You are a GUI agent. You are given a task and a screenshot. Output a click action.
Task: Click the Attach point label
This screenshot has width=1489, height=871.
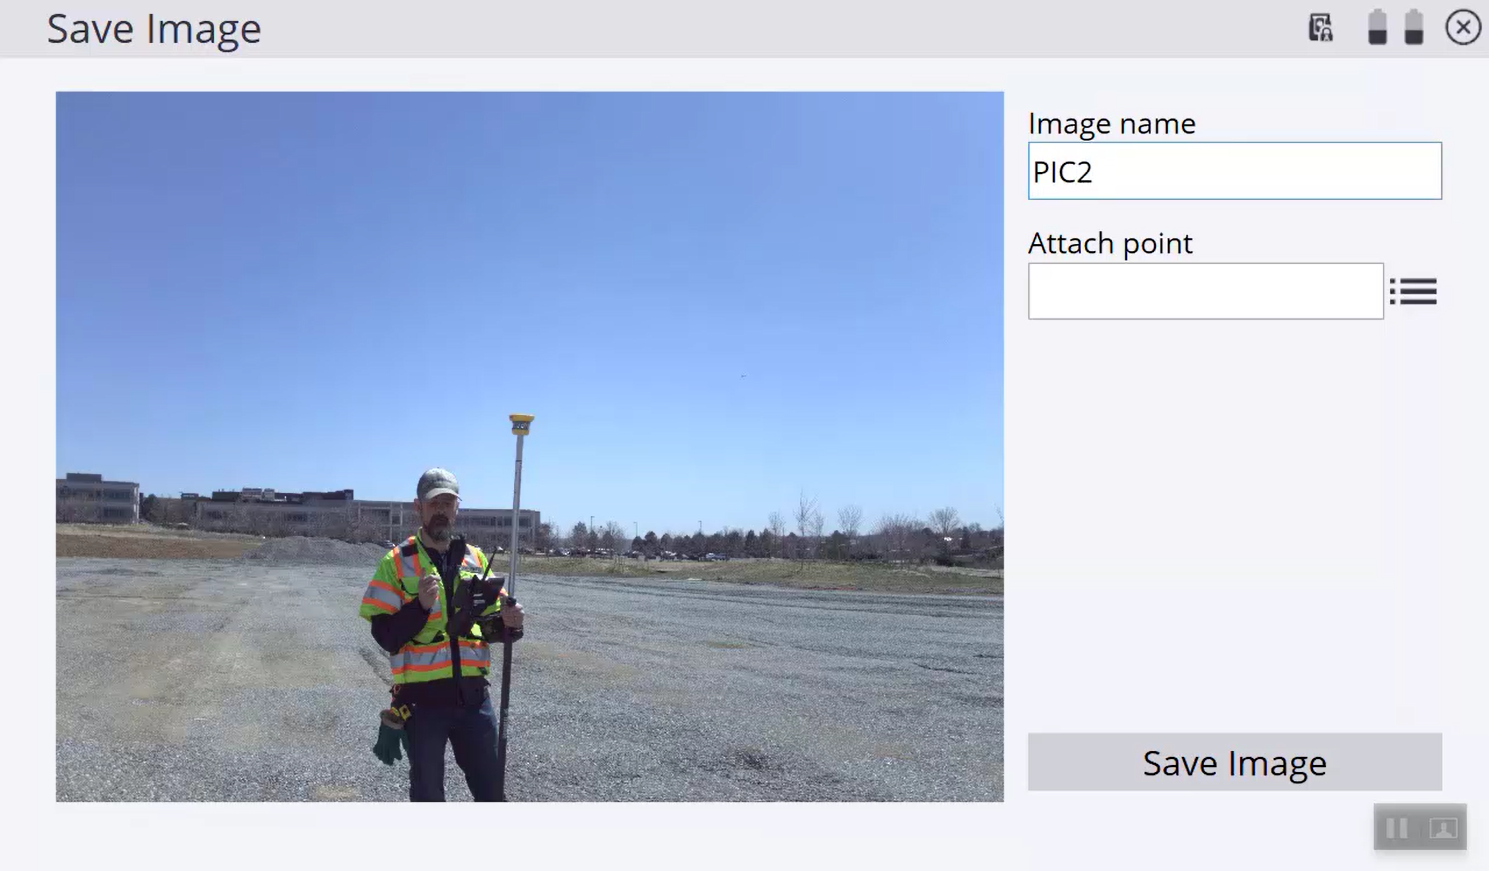tap(1110, 243)
